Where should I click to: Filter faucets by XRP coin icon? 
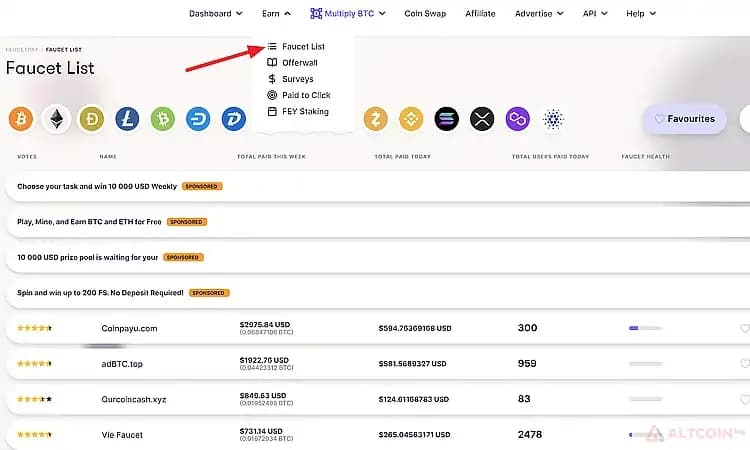pos(482,119)
